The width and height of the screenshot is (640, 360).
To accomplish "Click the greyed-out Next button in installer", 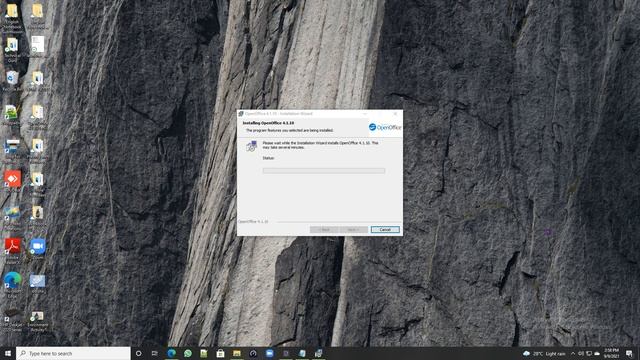I will pyautogui.click(x=353, y=230).
